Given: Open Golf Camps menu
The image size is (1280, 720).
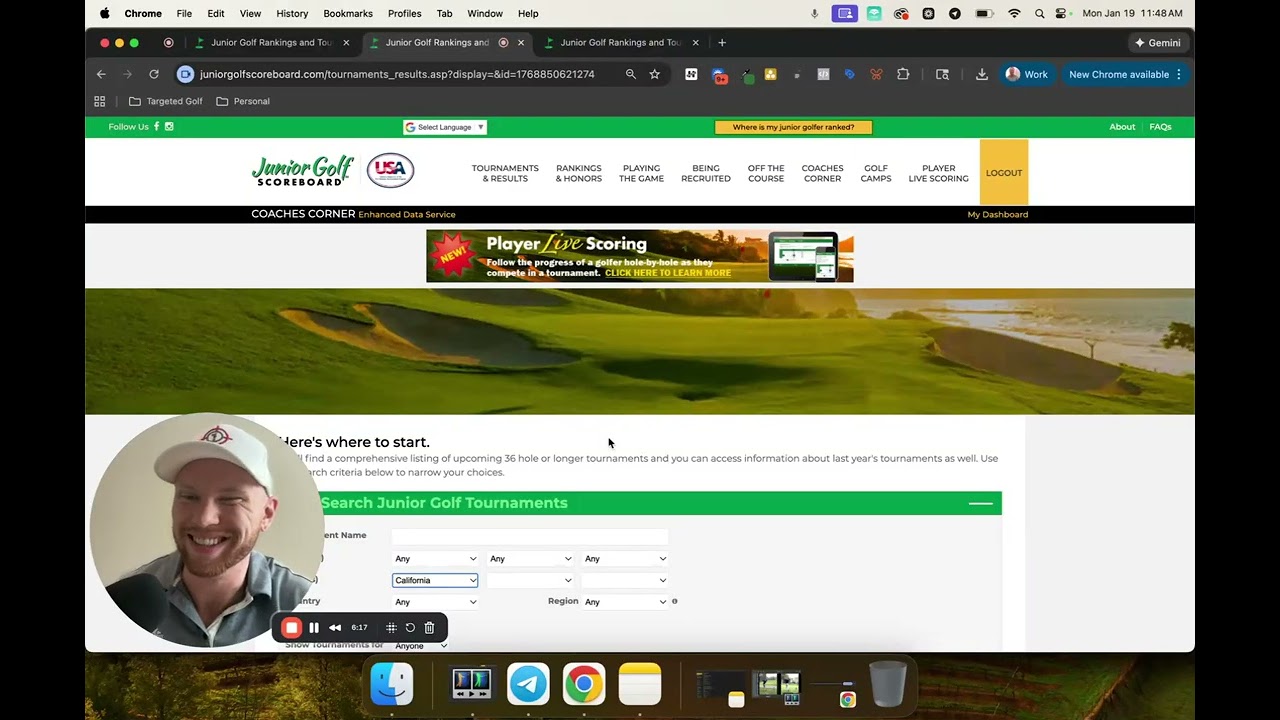Looking at the screenshot, I should pyautogui.click(x=876, y=173).
